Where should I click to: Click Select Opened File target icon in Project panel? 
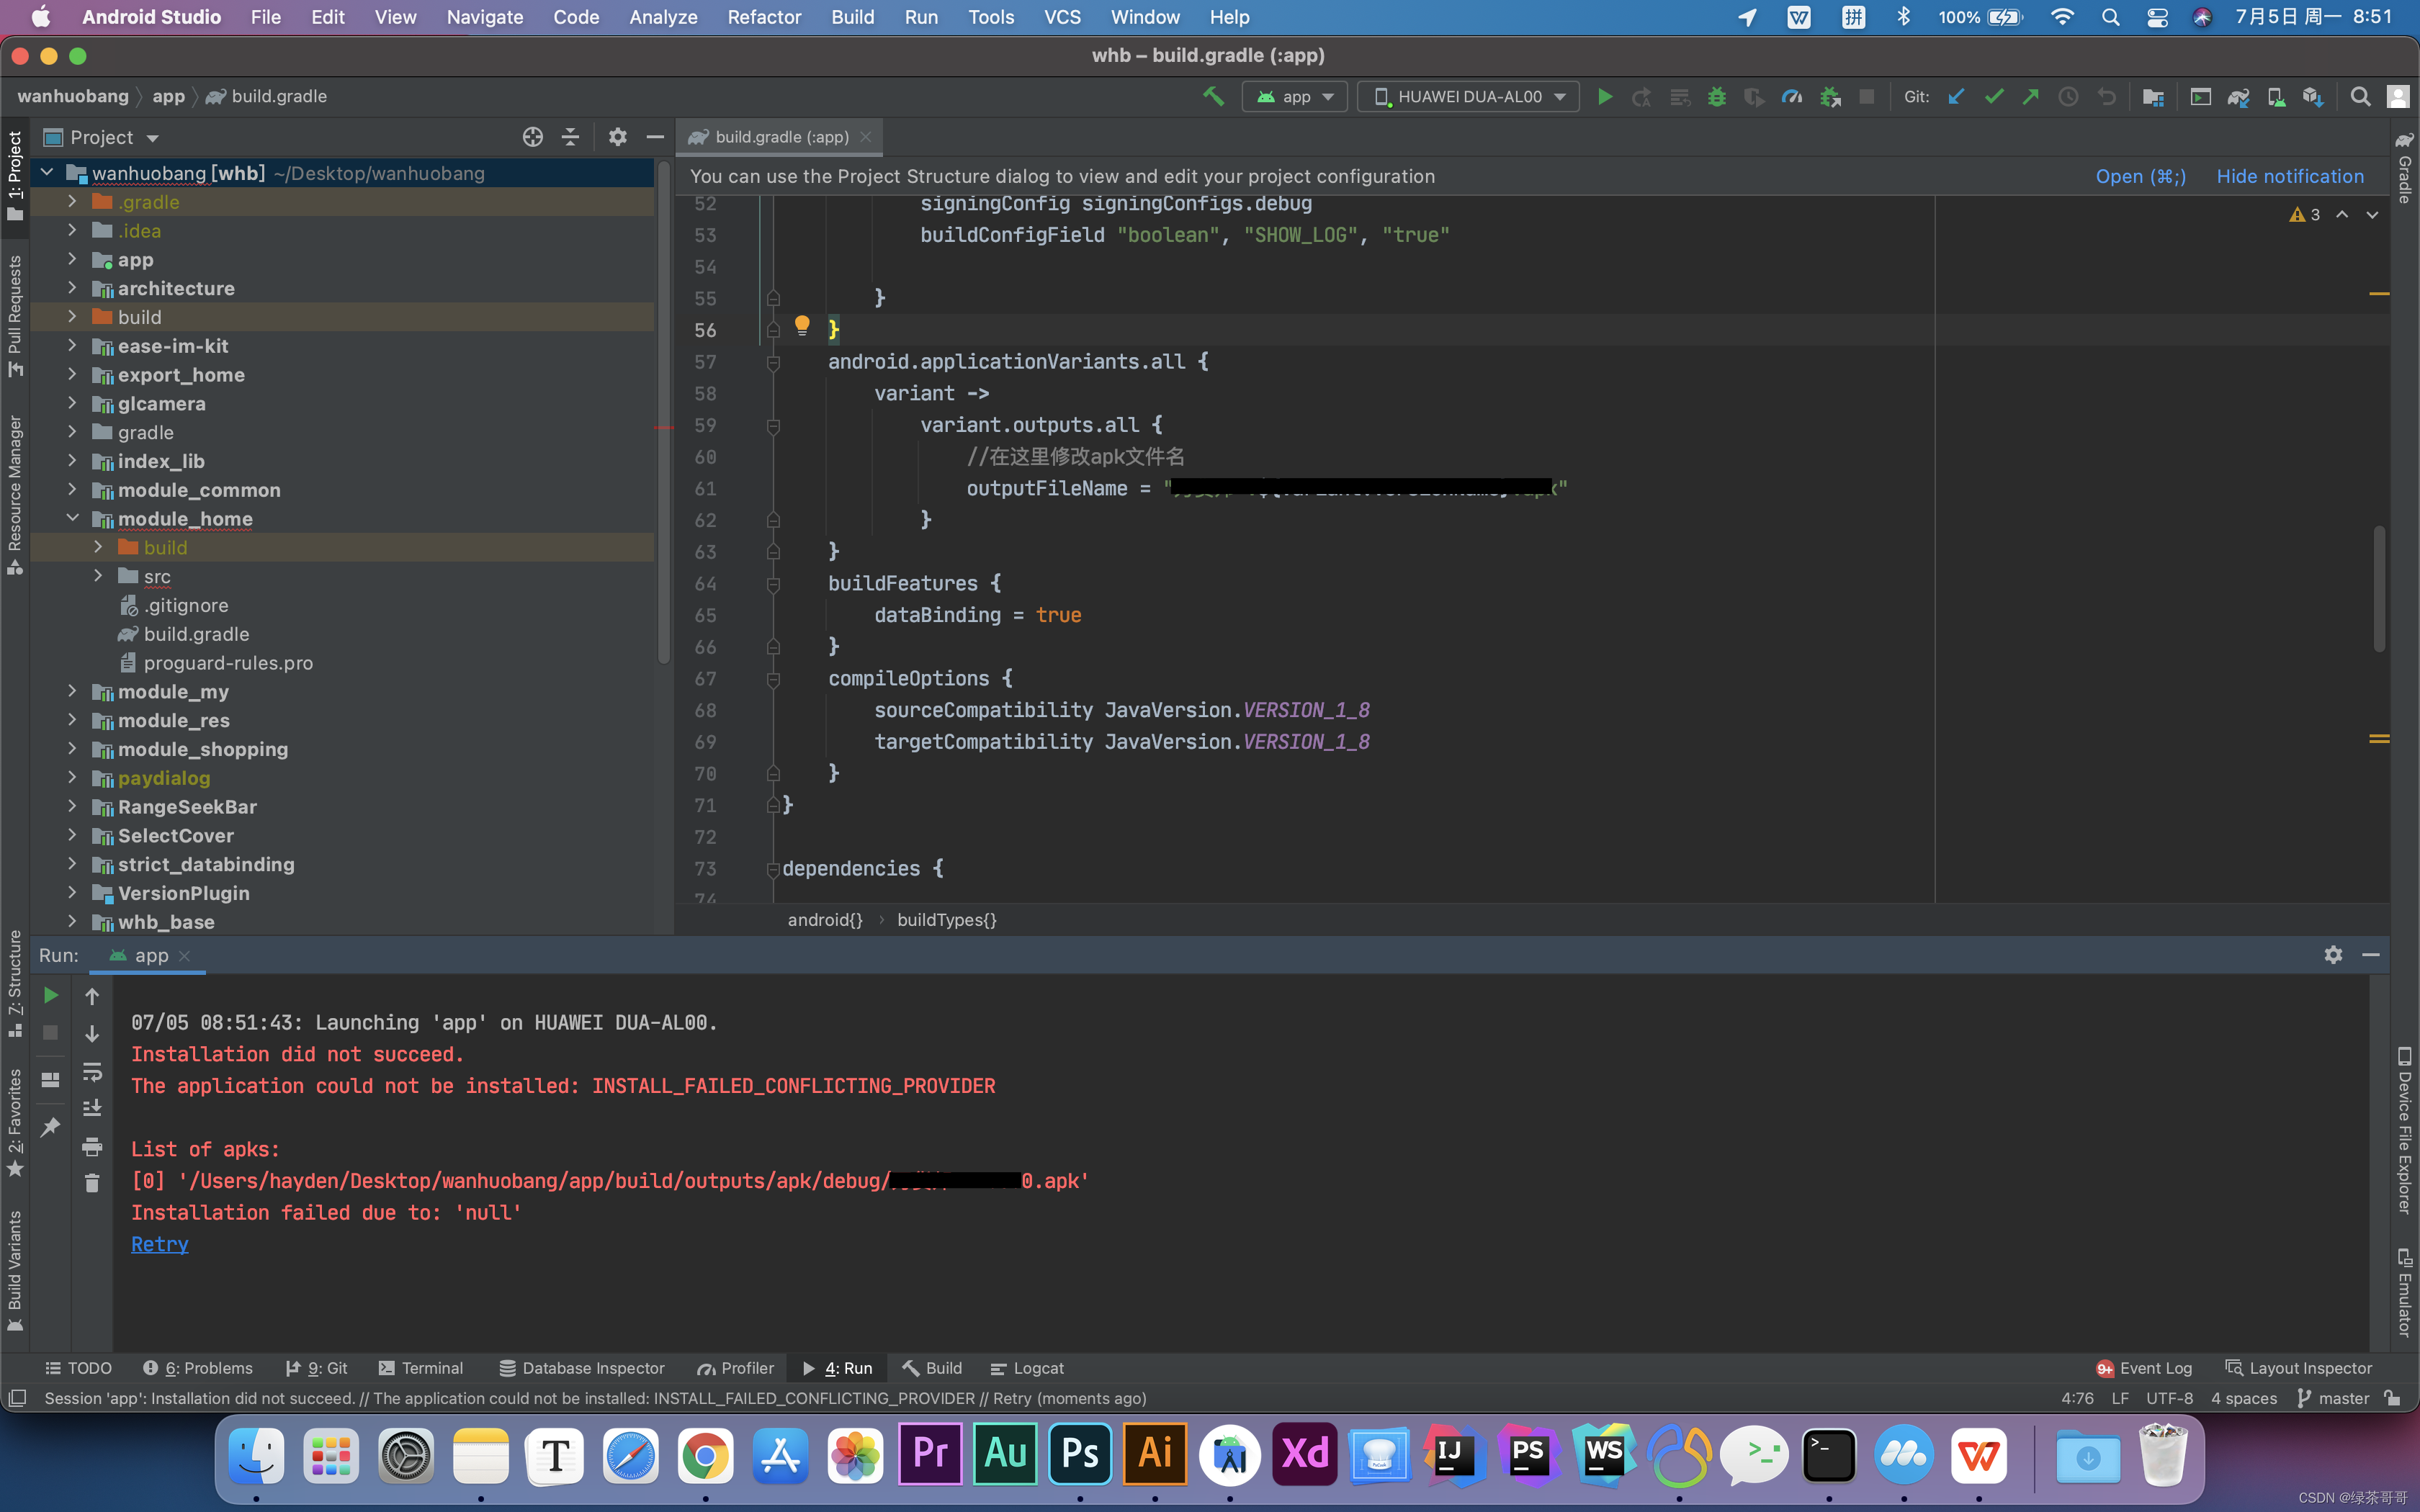click(x=532, y=137)
